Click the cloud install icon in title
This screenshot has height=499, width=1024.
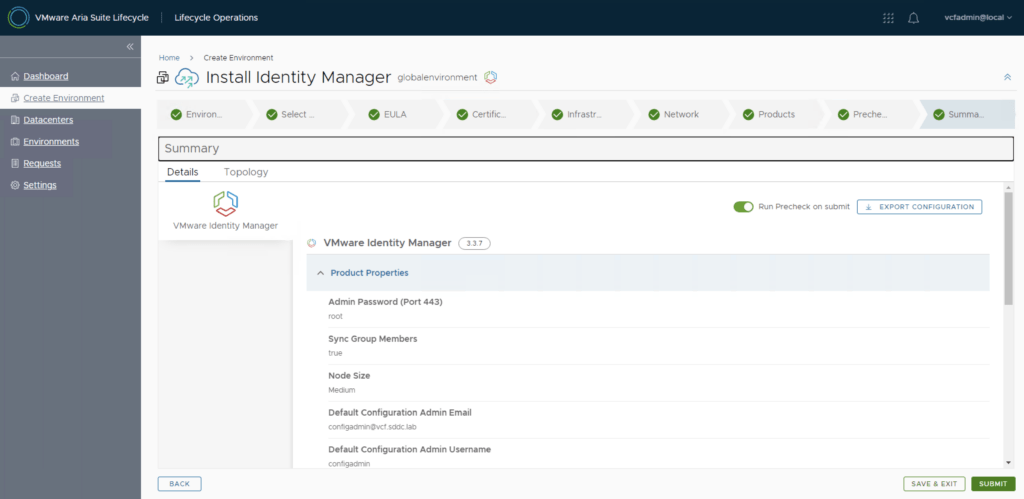click(187, 78)
